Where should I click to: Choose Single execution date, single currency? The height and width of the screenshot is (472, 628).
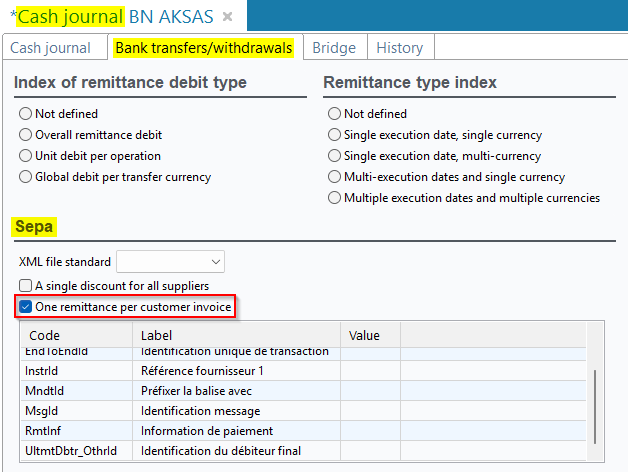click(335, 135)
